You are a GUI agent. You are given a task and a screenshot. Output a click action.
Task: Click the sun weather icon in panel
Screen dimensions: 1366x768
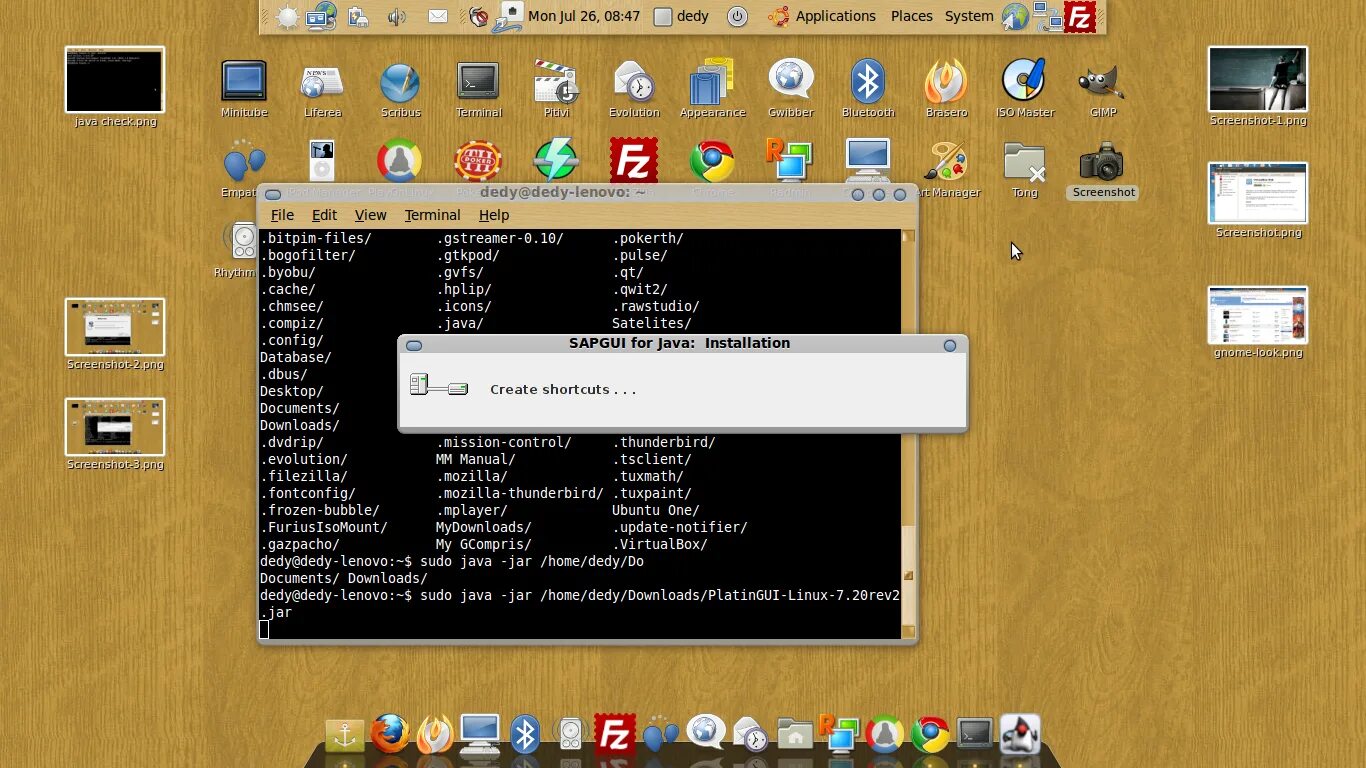(x=288, y=16)
